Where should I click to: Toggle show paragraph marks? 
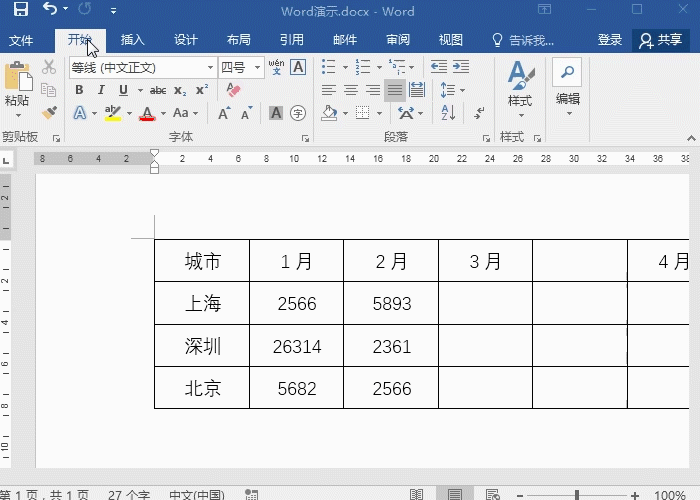pyautogui.click(x=480, y=113)
